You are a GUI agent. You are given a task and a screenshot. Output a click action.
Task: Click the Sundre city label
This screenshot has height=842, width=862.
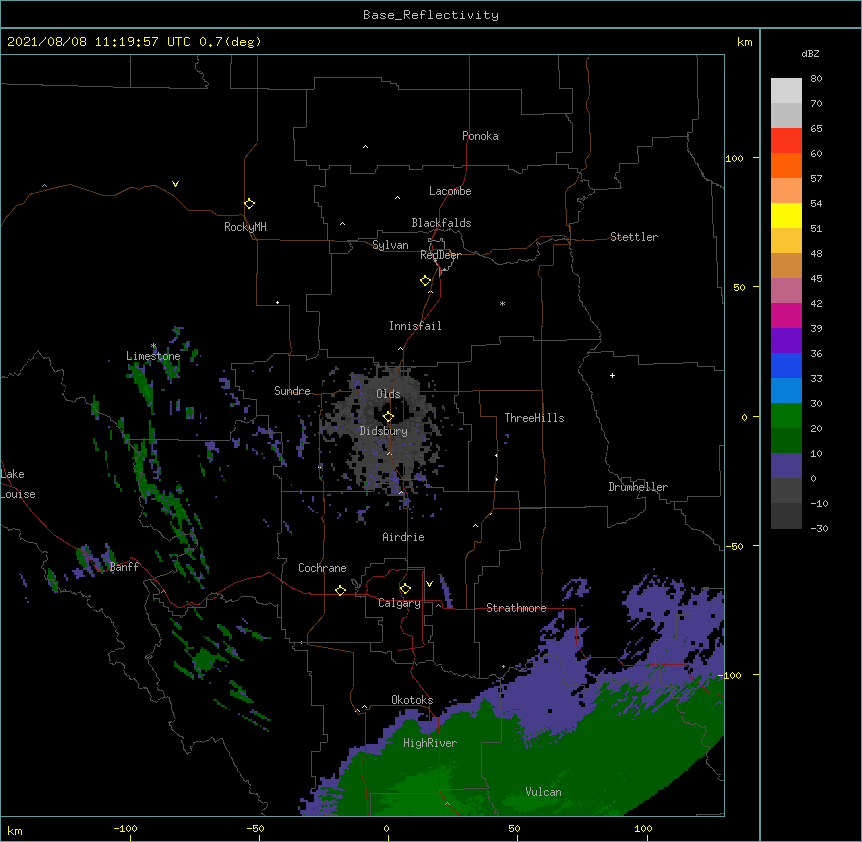click(x=292, y=391)
